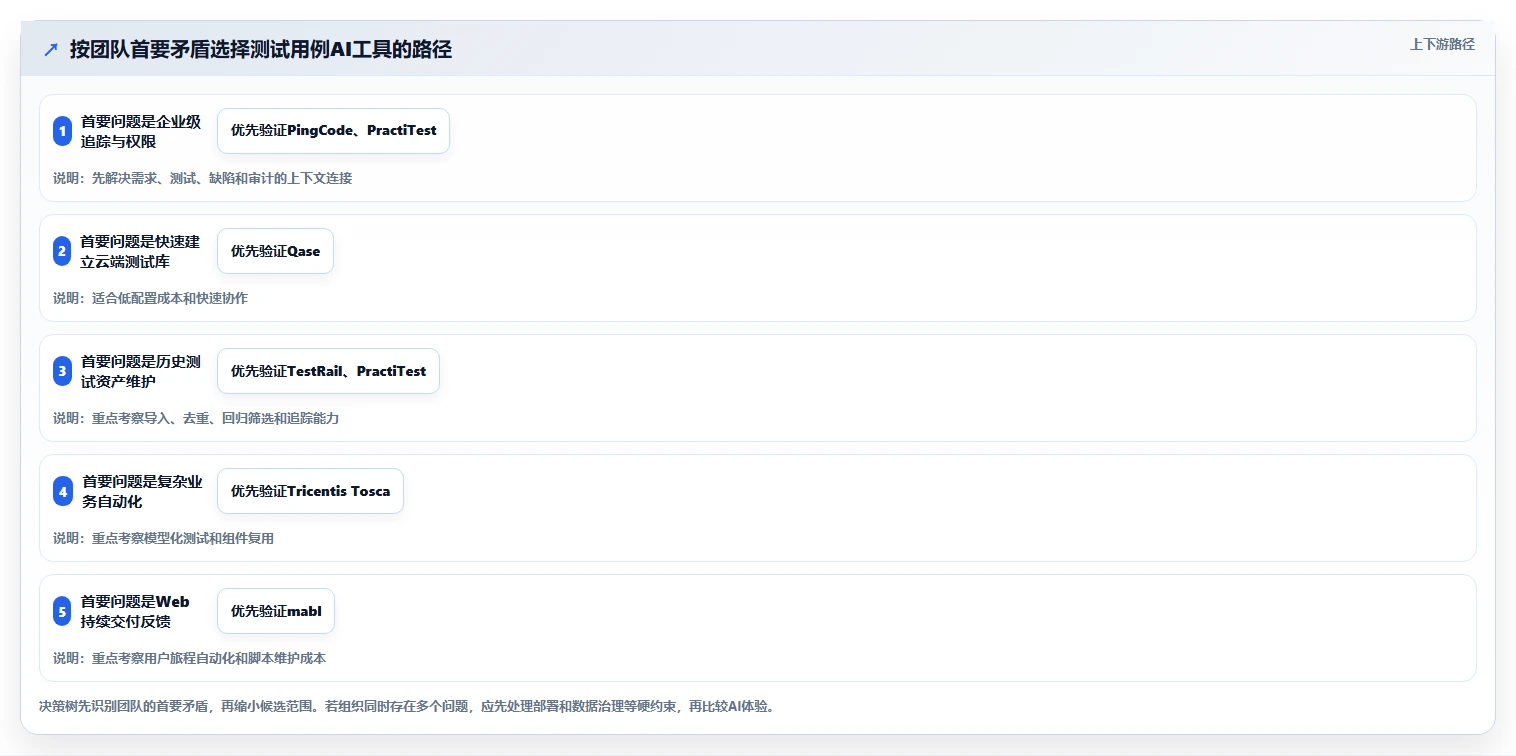Viewport: 1516px width, 756px height.
Task: Click the text 首要问题是Web持续交付反馈
Action: (x=135, y=611)
